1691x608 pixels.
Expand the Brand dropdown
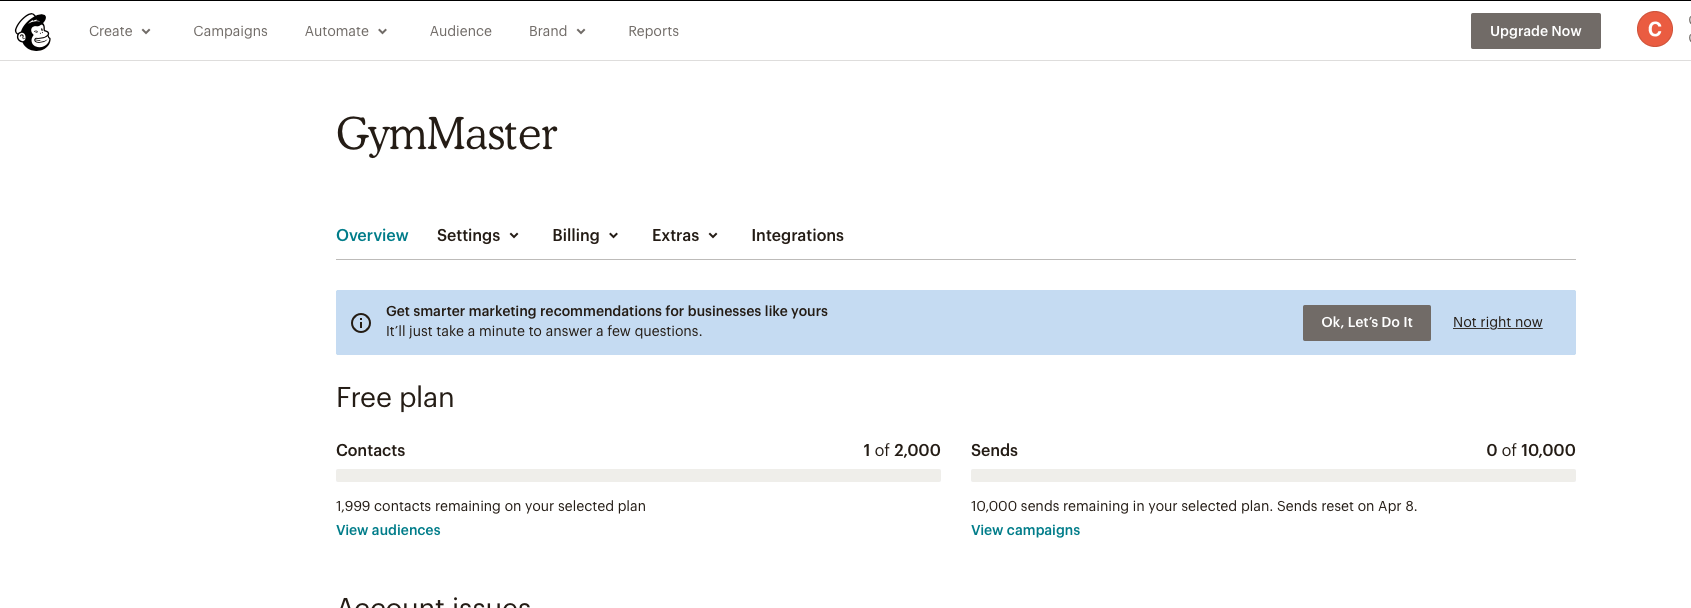pyautogui.click(x=557, y=31)
